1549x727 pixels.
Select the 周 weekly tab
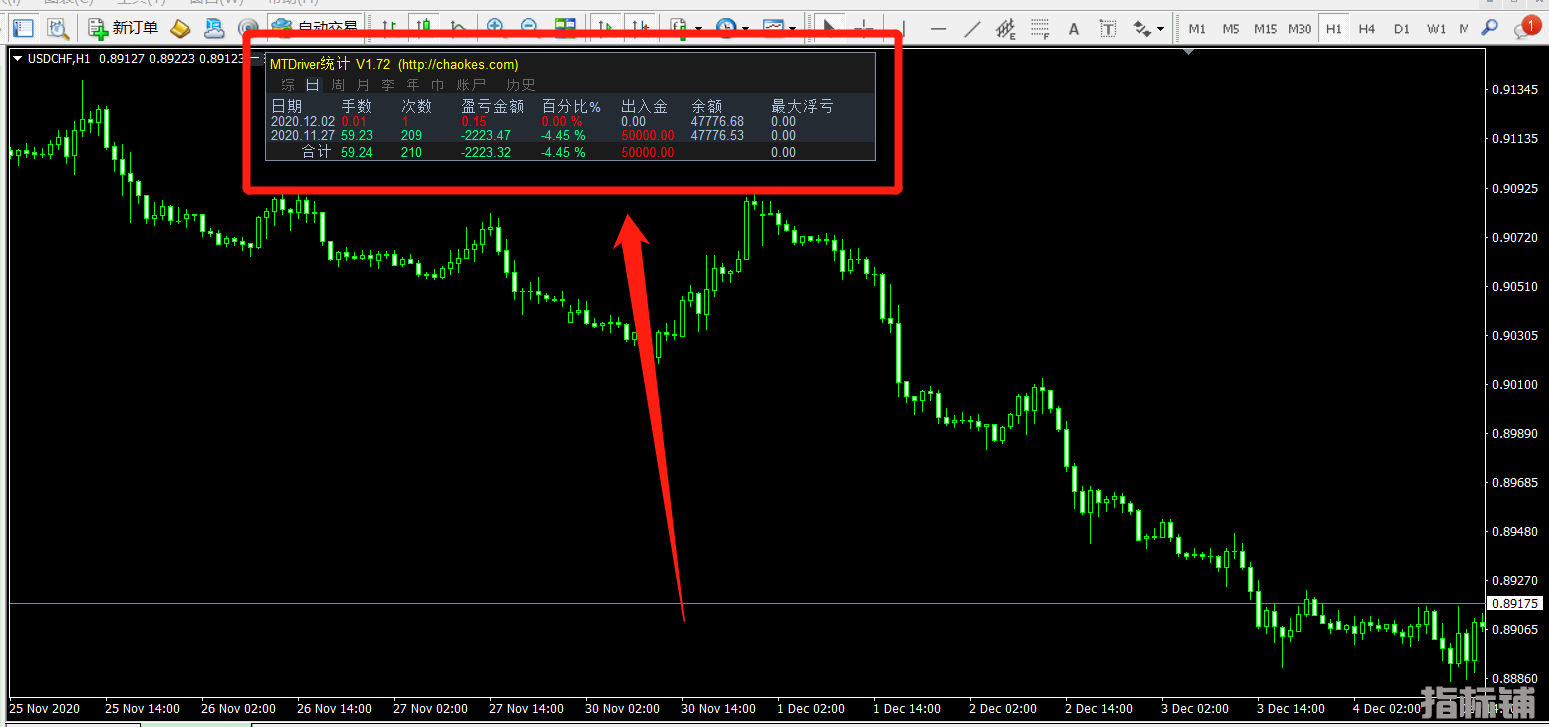tap(338, 85)
